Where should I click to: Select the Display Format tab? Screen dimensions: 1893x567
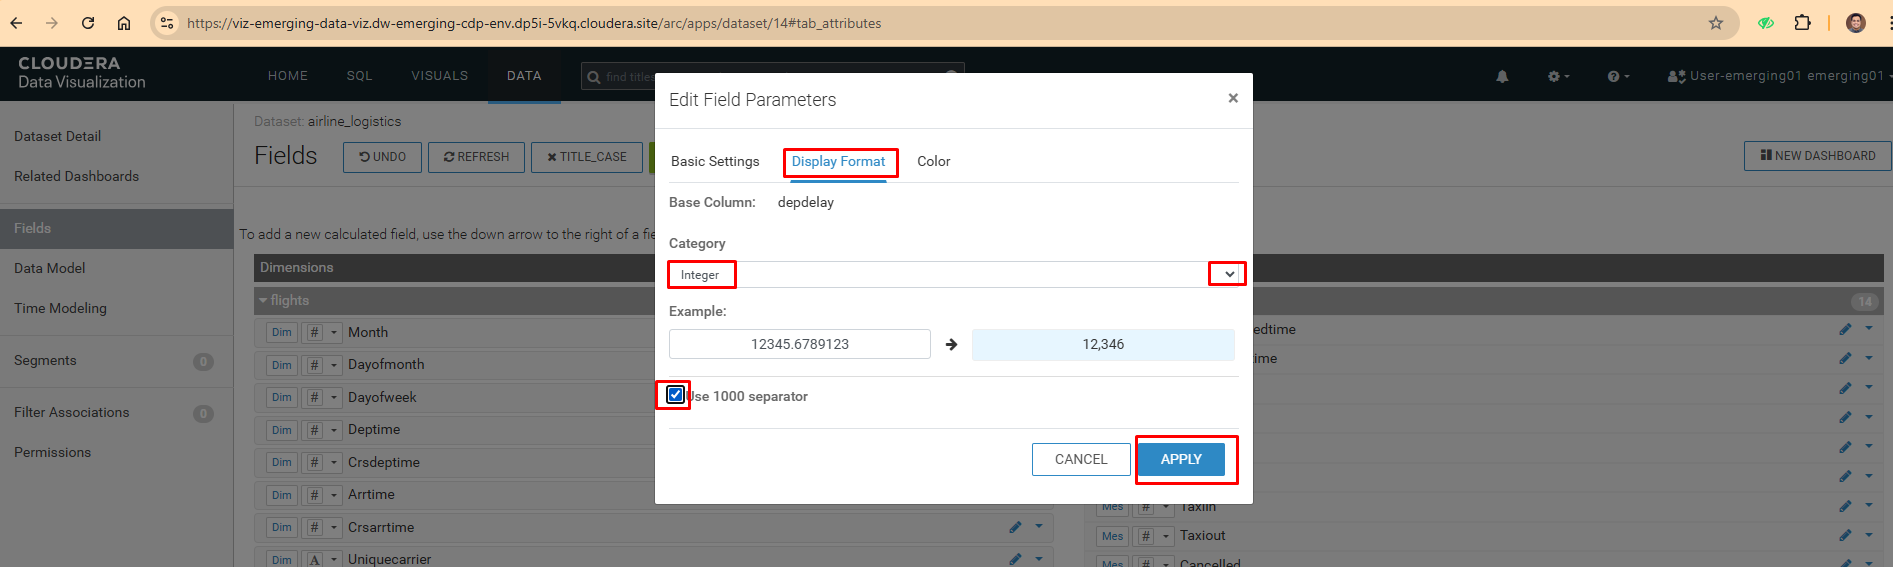(x=838, y=161)
